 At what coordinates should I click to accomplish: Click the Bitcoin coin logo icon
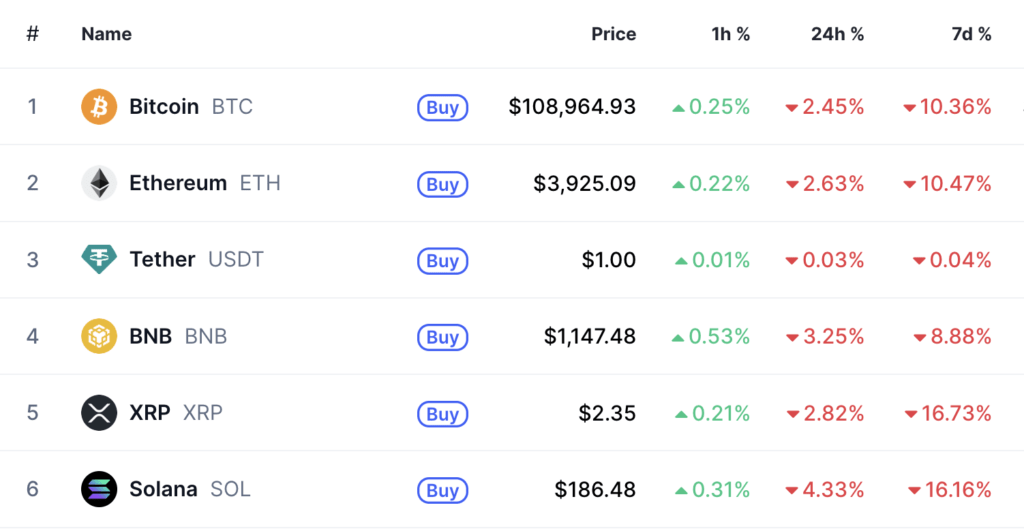[x=99, y=107]
